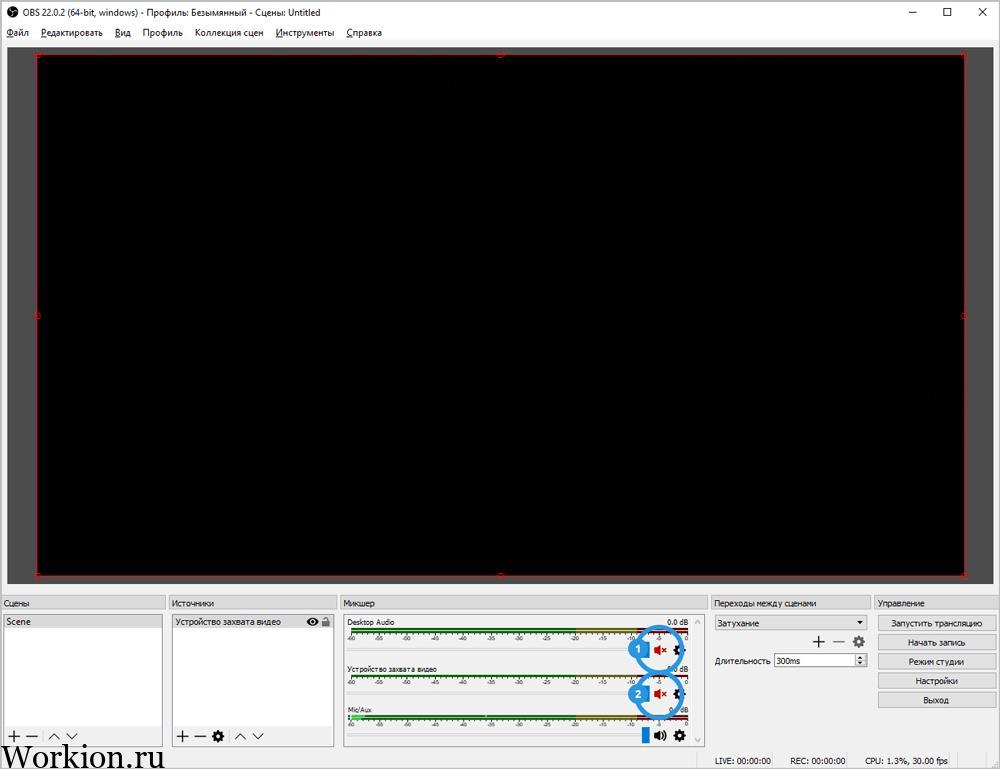Unmute Desktop Audio speaker icon
This screenshot has height=769, width=1000.
click(660, 650)
